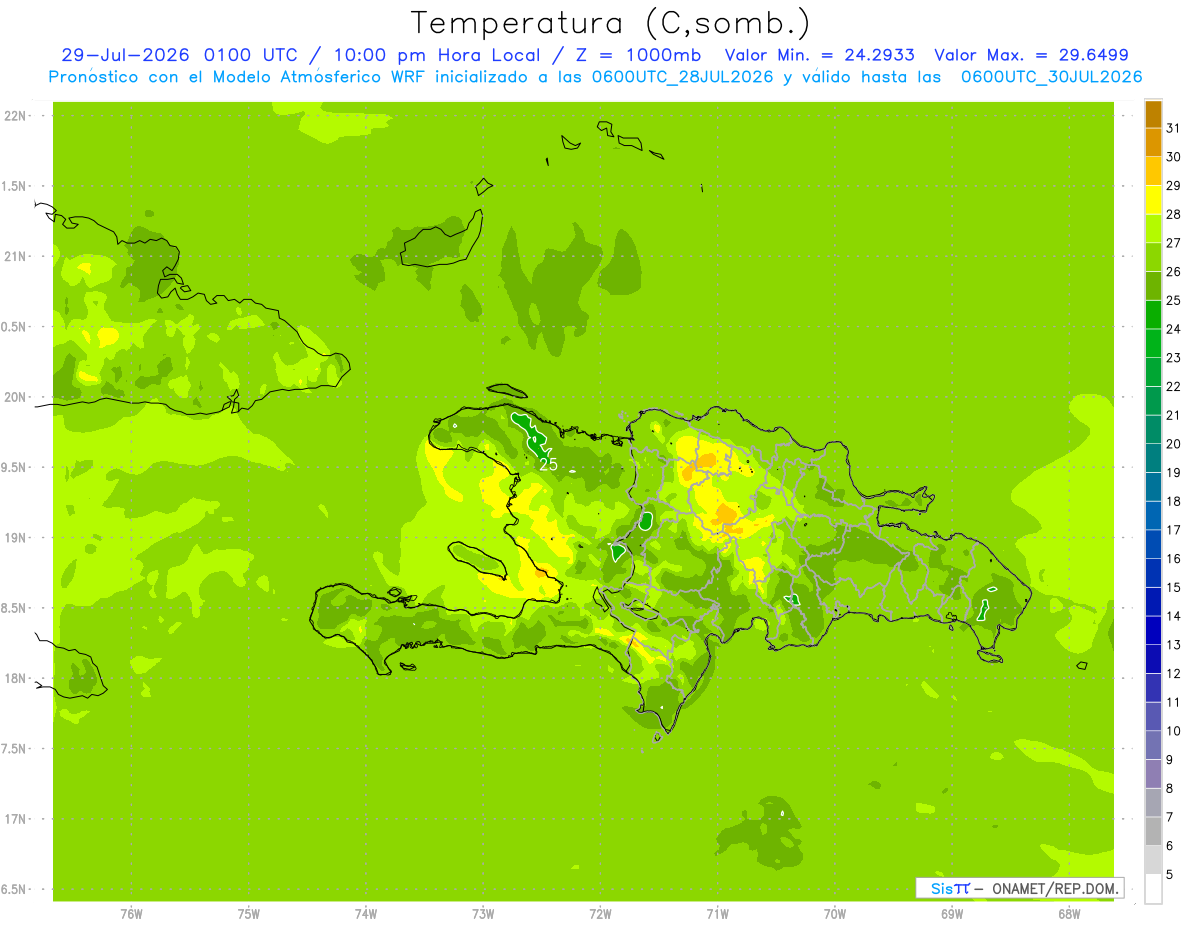Pick the orange swatch between 30 and 31
The width and height of the screenshot is (1200, 927).
(1153, 143)
